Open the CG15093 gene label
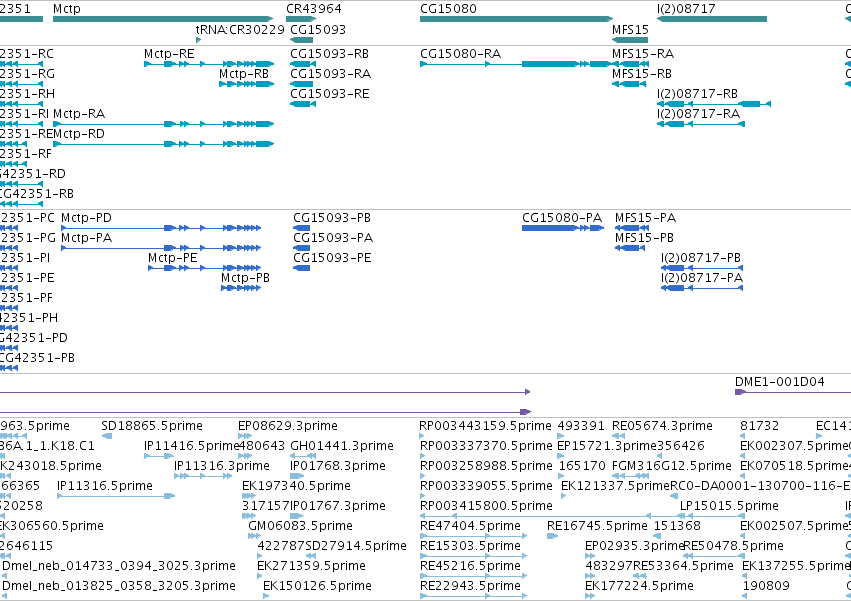 318,29
